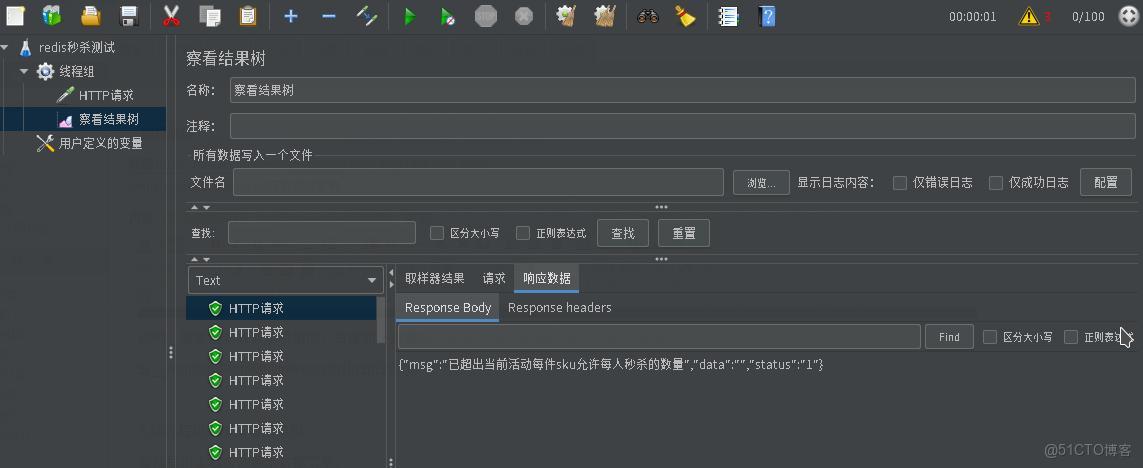
Task: Click the 配置 configure button
Action: [x=1106, y=182]
